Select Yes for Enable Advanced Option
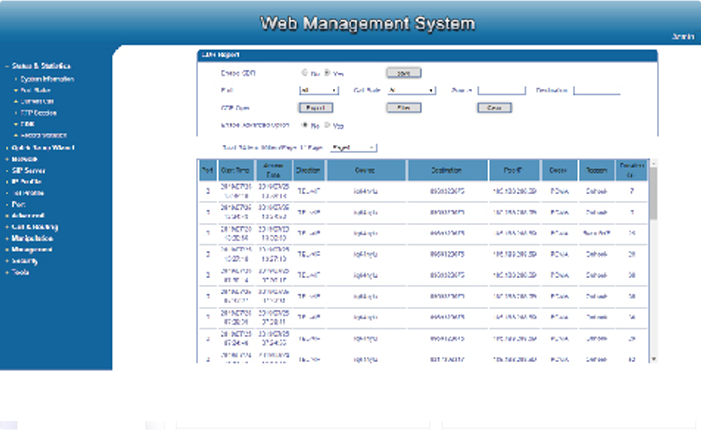The width and height of the screenshot is (701, 430). pyautogui.click(x=327, y=125)
